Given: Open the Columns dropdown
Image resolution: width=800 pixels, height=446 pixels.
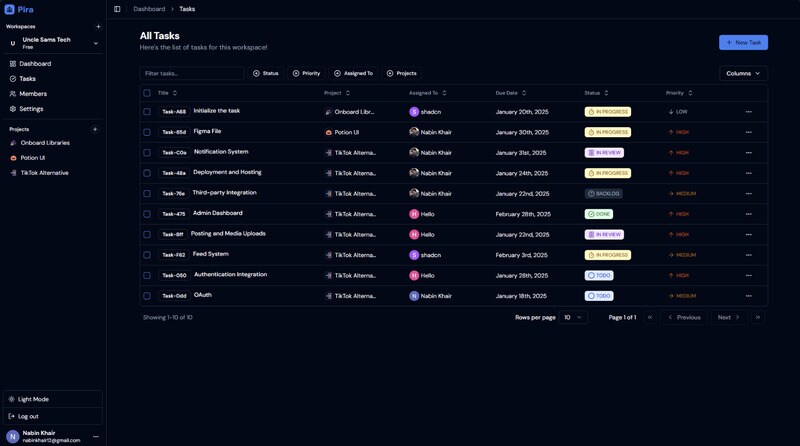Looking at the screenshot, I should click(x=743, y=73).
